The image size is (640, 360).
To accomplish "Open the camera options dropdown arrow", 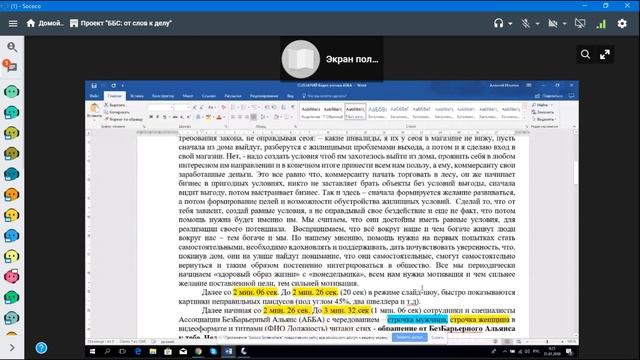I will 564,24.
